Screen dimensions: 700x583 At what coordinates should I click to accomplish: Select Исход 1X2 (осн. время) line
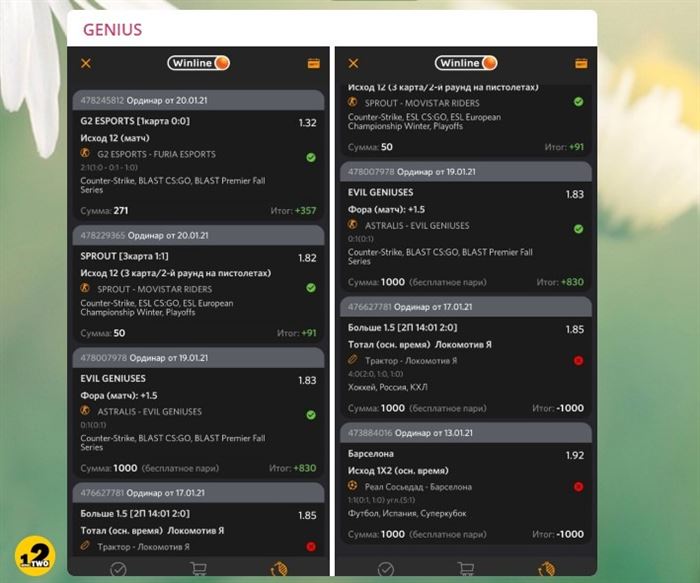(x=398, y=471)
